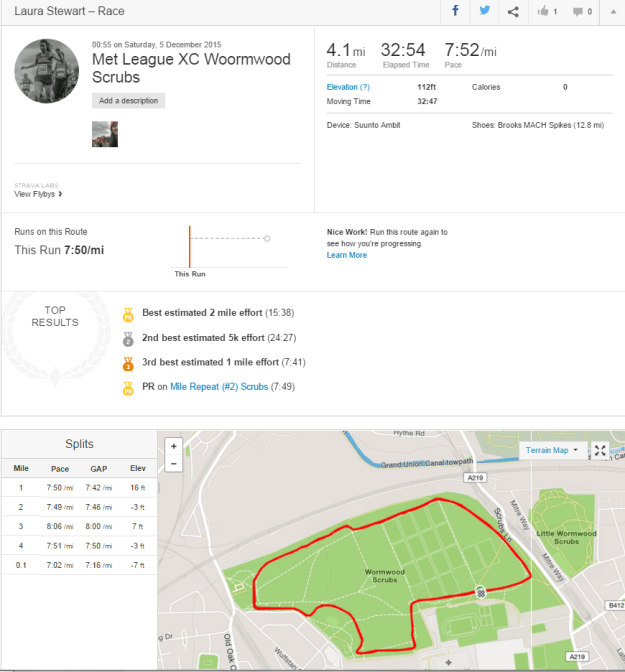Select the mile 3 split row
This screenshot has height=672, width=625.
79,525
